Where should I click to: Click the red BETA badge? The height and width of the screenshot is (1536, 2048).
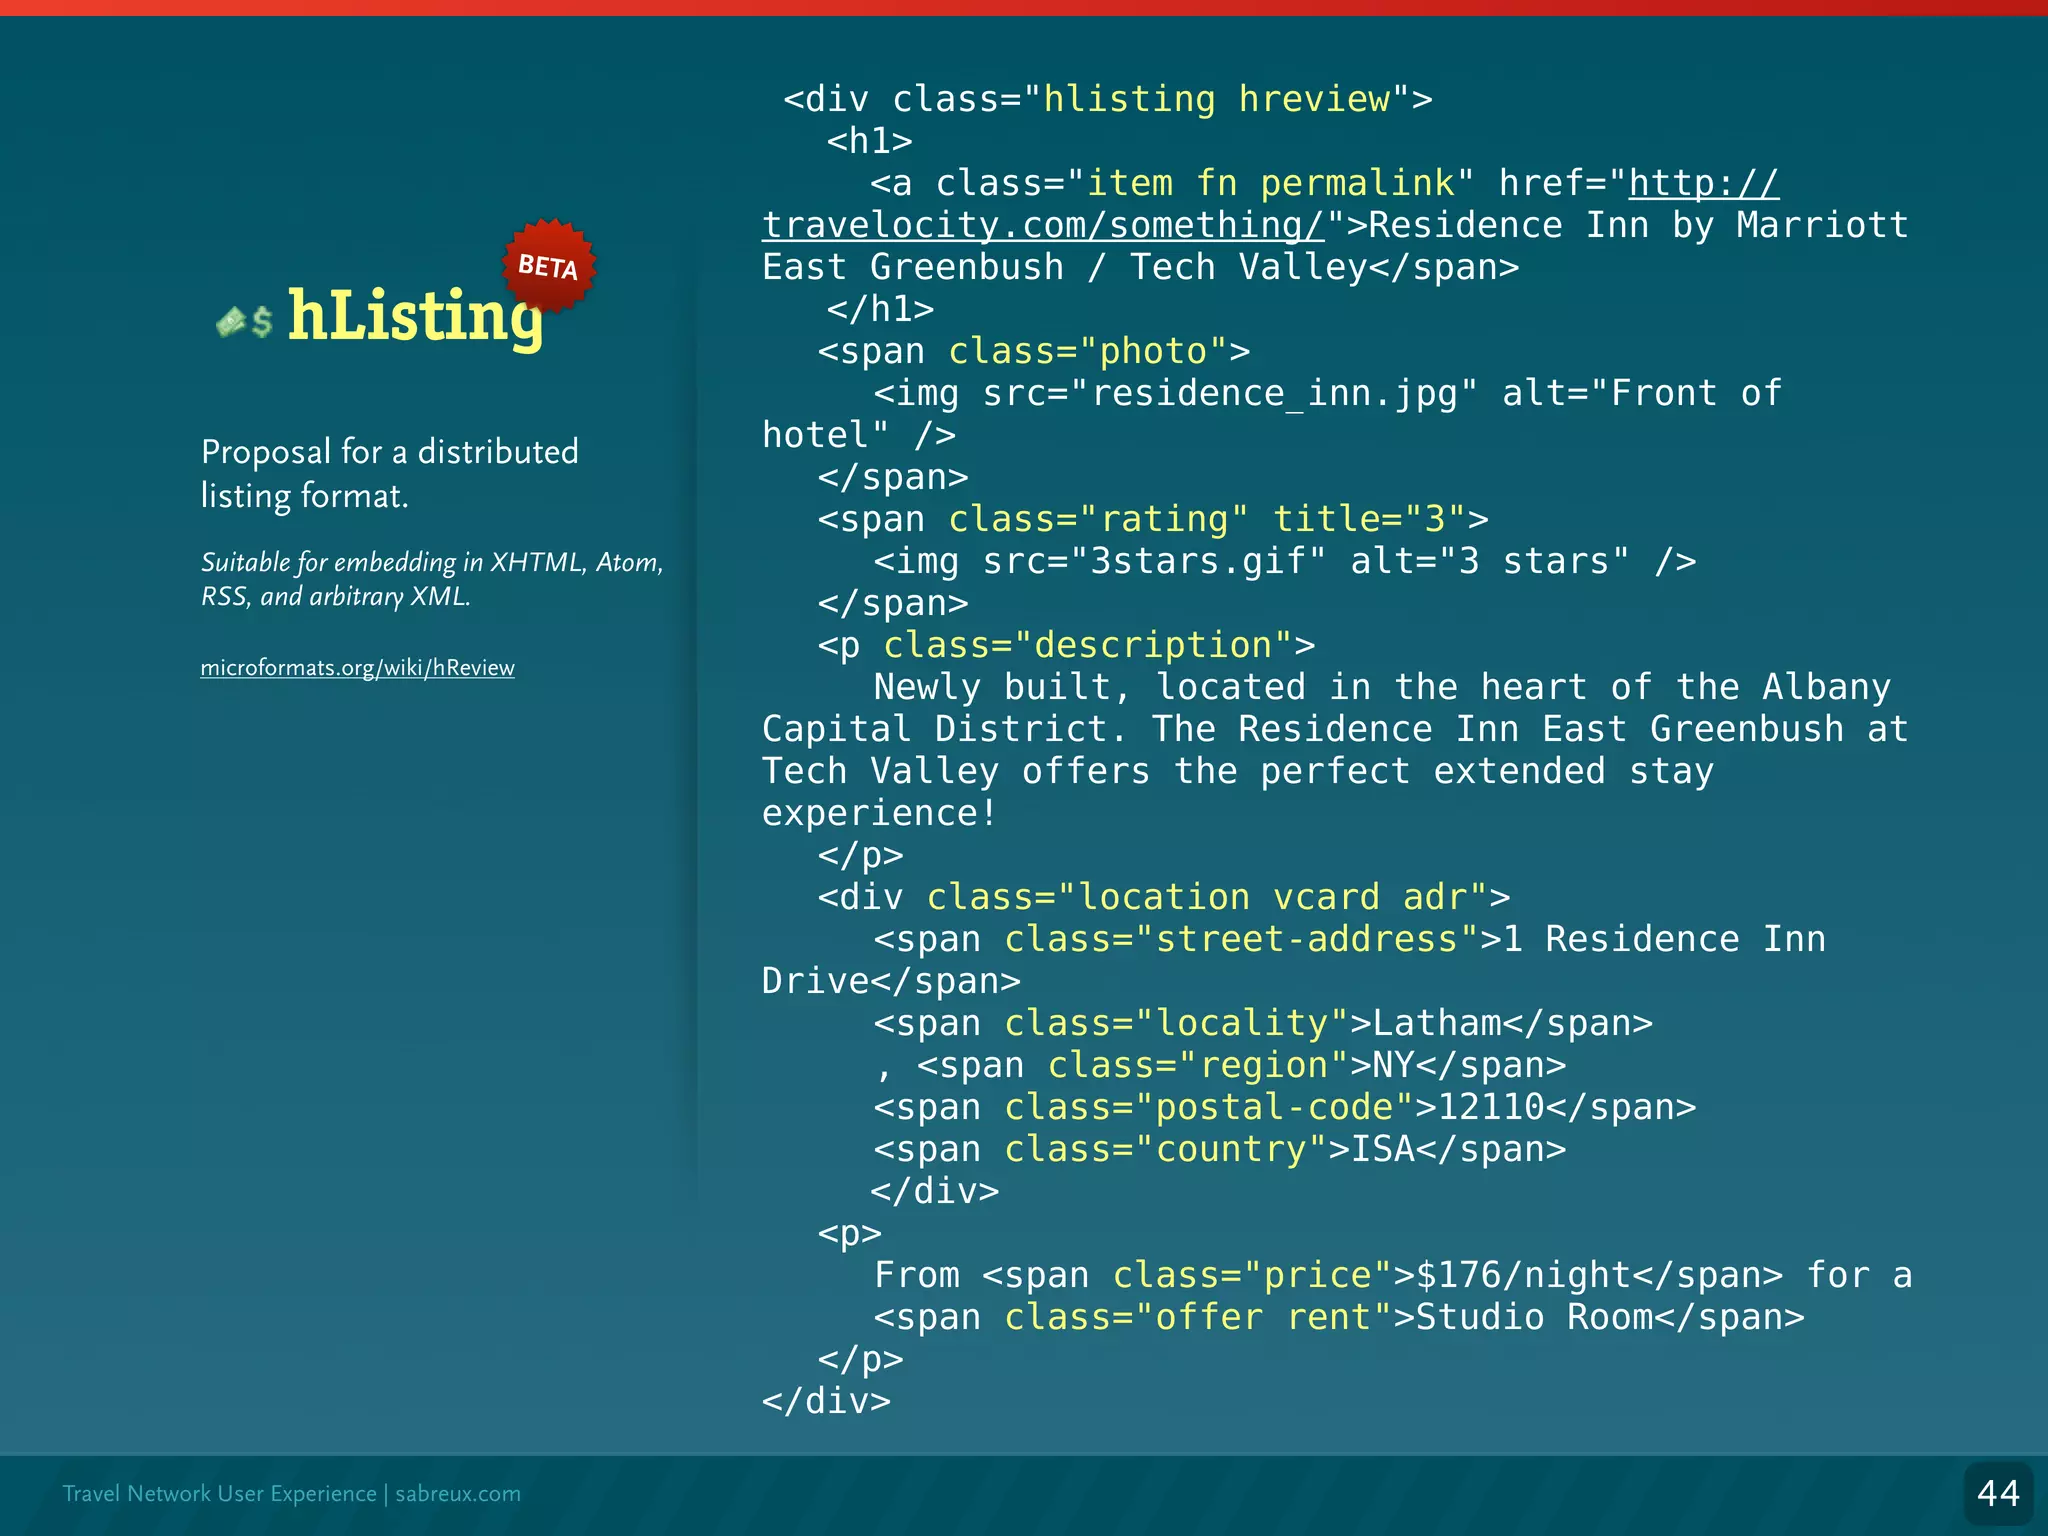[549, 266]
